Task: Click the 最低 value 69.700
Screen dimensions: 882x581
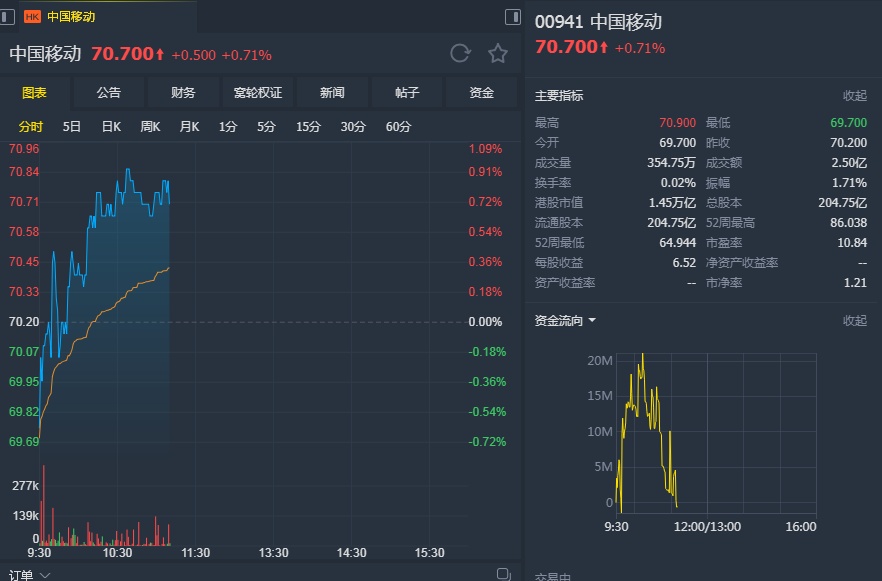Action: (x=848, y=123)
